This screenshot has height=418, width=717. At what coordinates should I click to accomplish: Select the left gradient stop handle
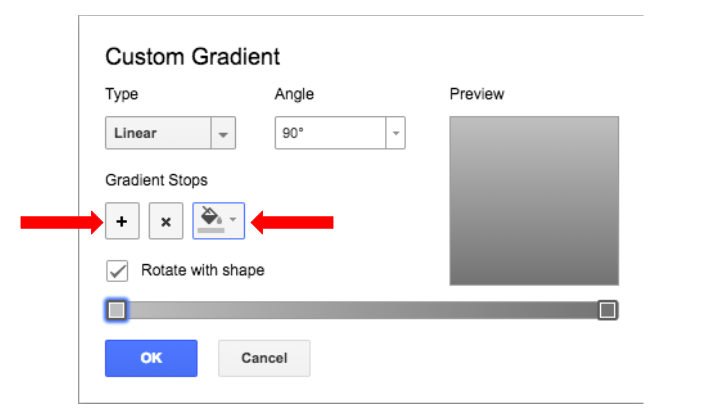117,310
